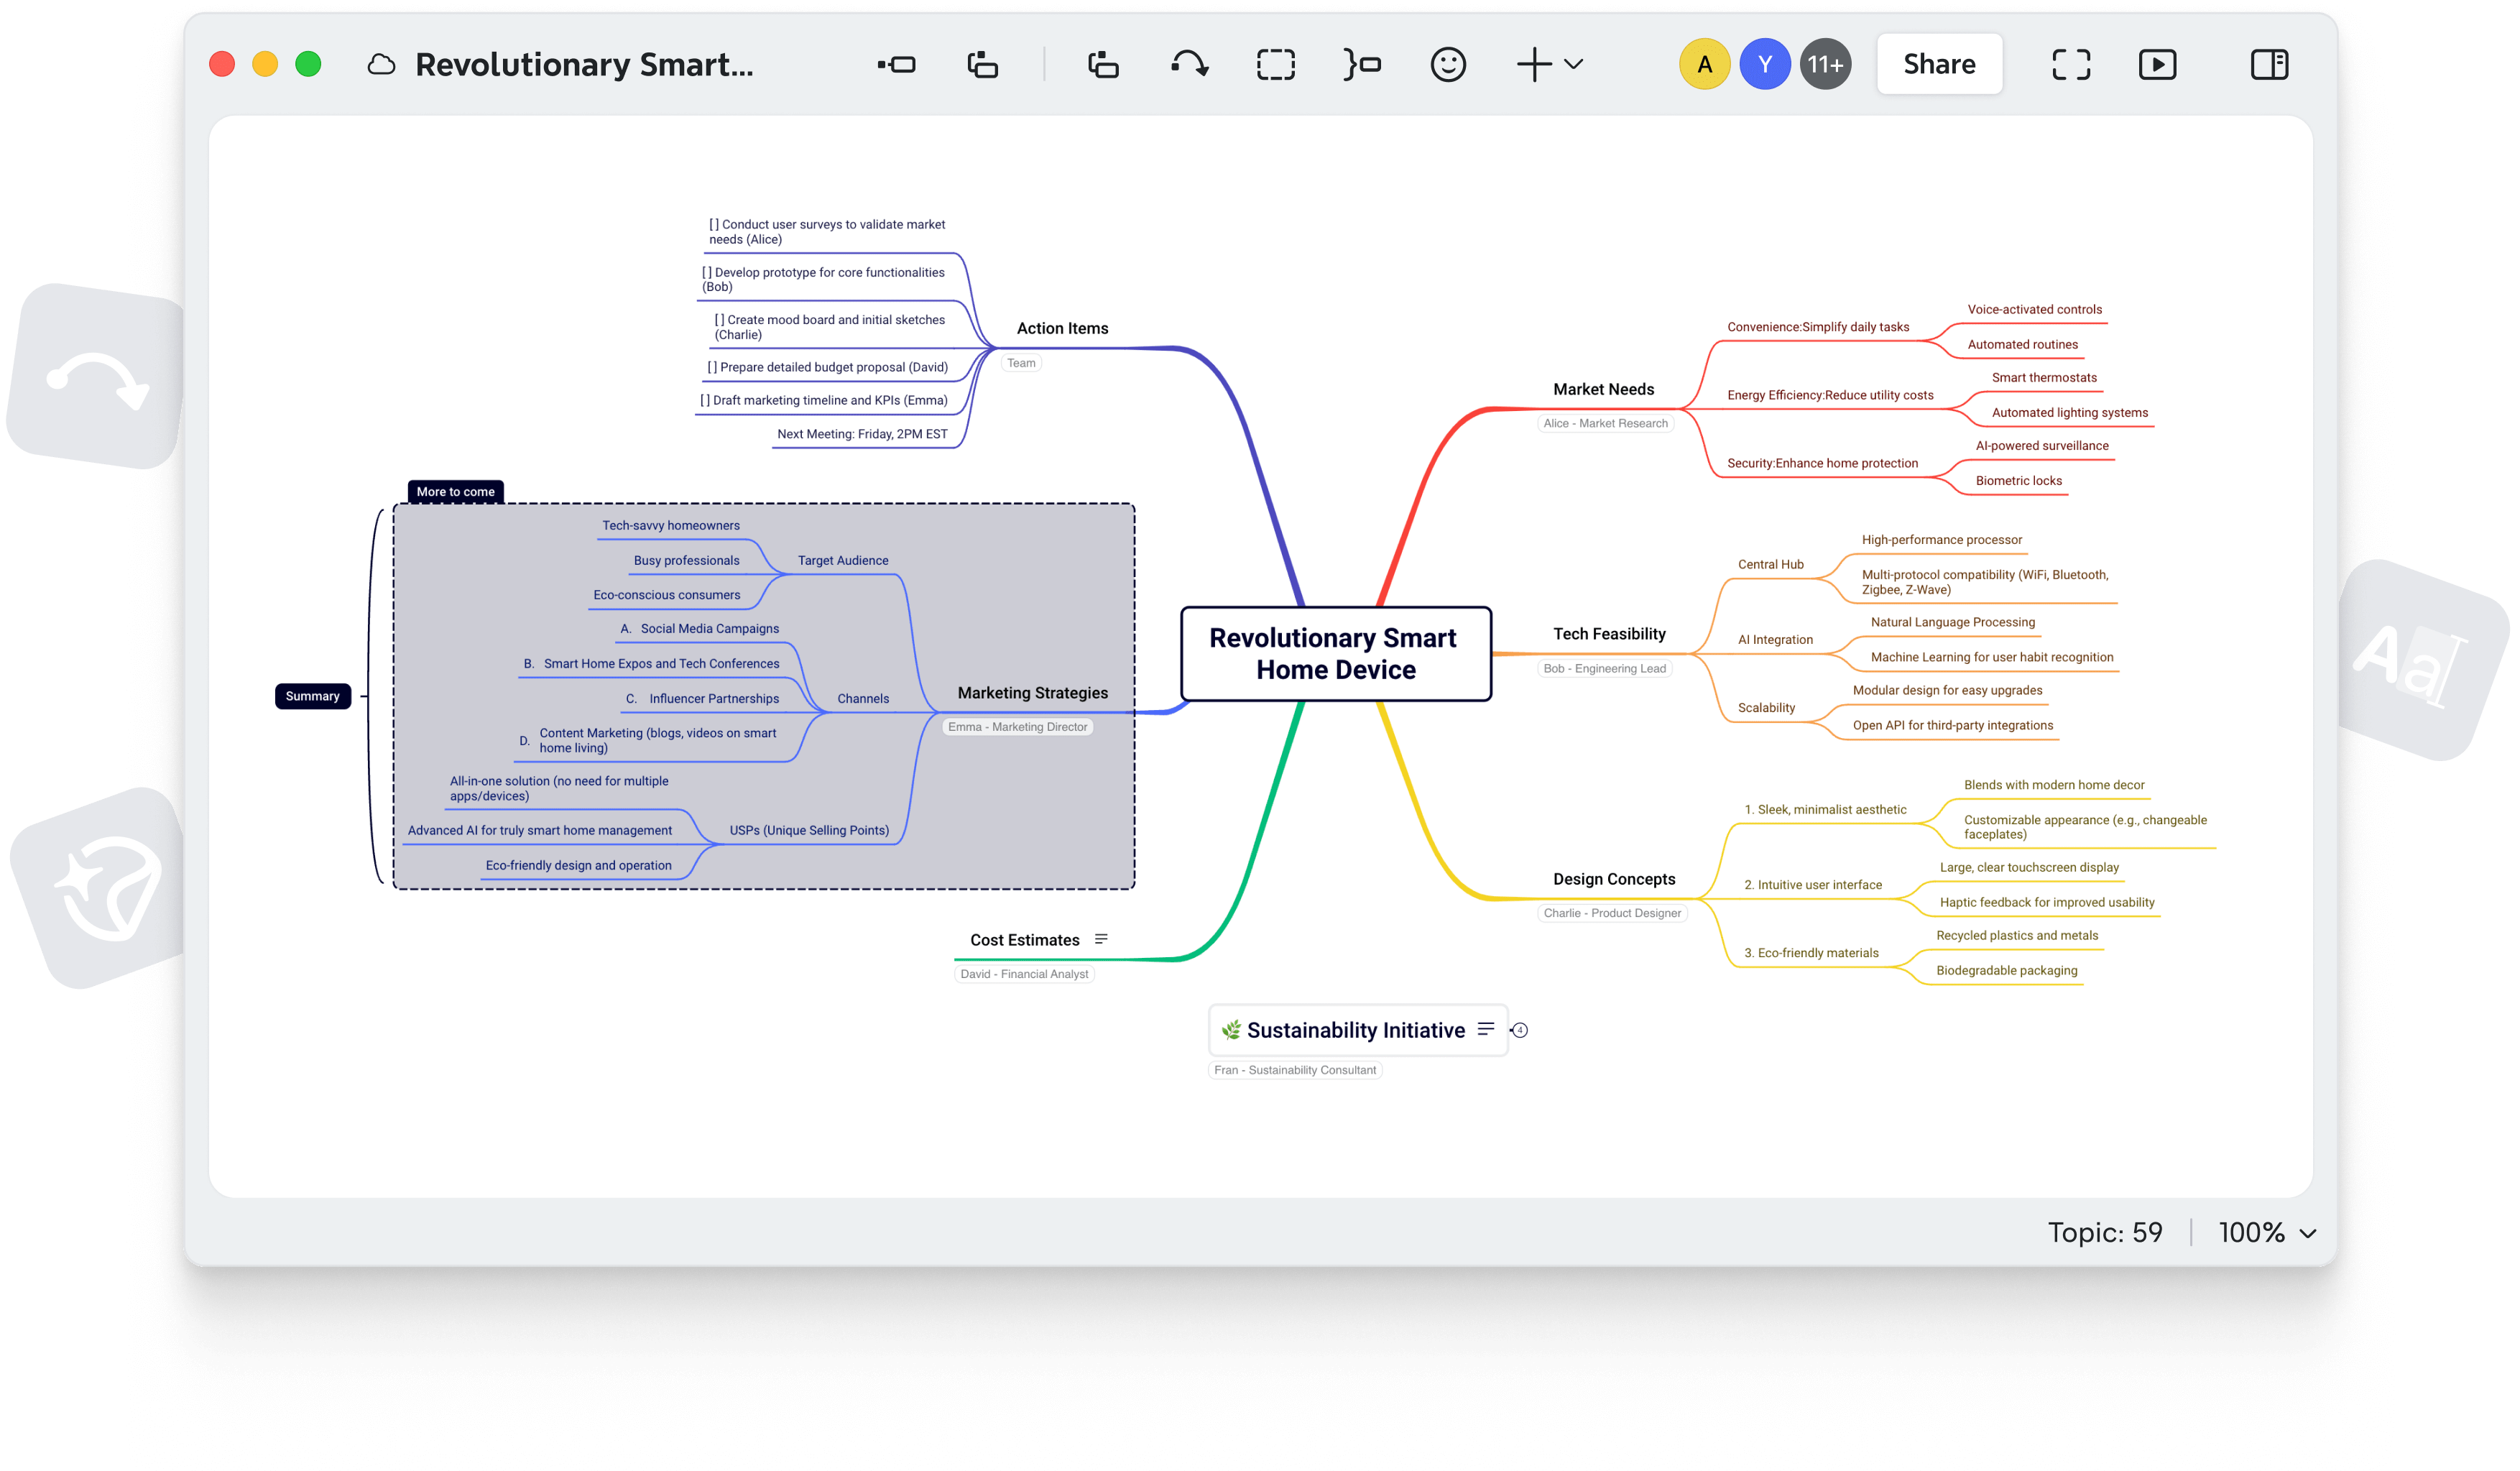Image resolution: width=2520 pixels, height=1471 pixels.
Task: Draw a boundary around selected topics
Action: click(x=1277, y=63)
